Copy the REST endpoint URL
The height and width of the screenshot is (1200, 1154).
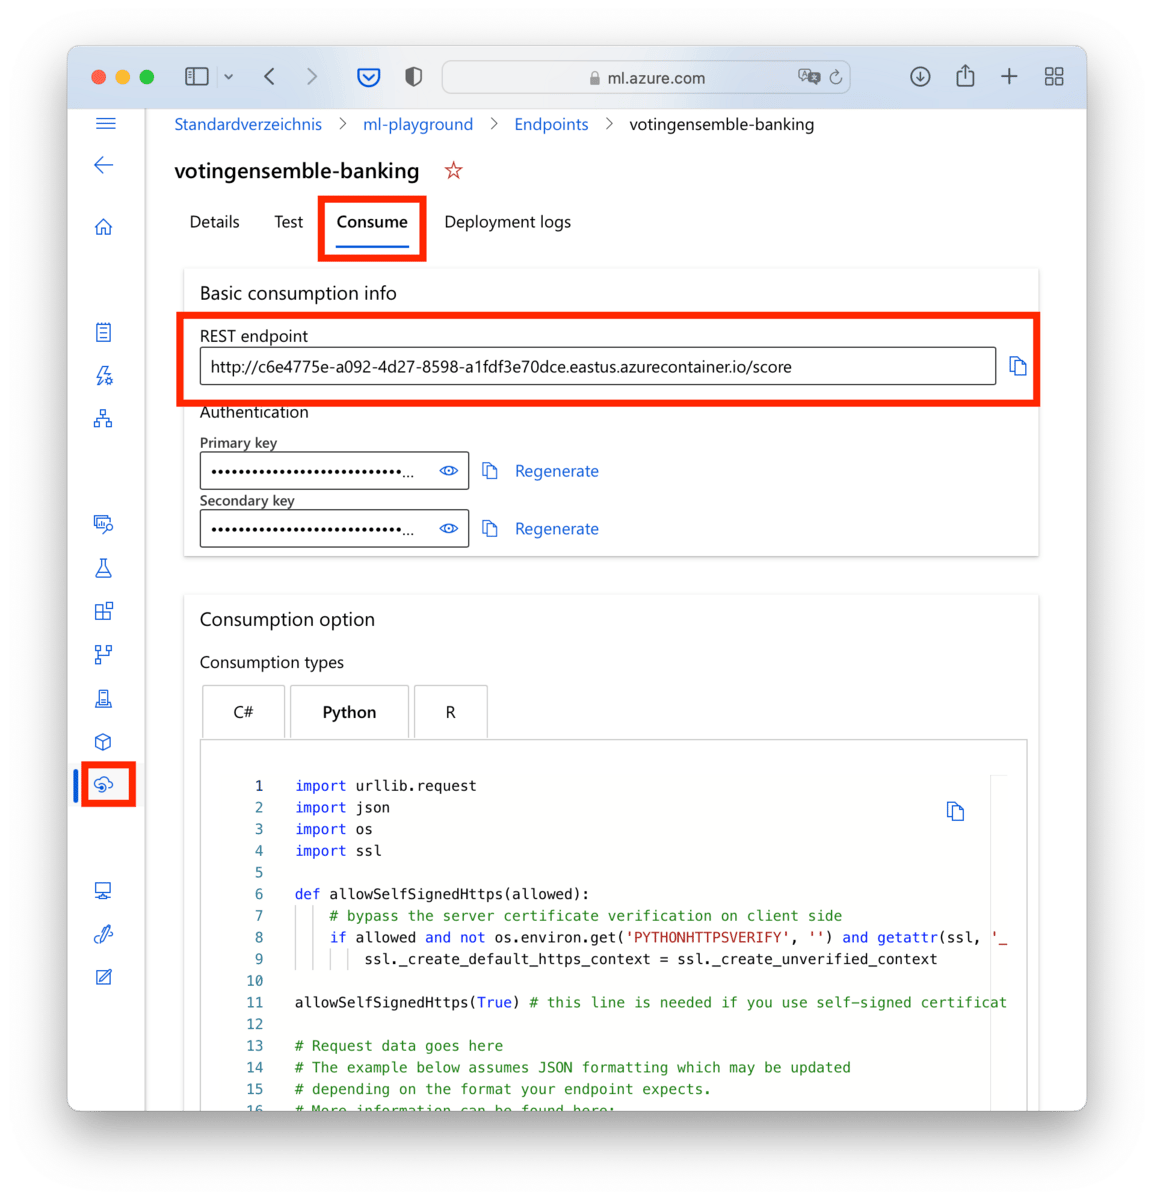(1018, 366)
